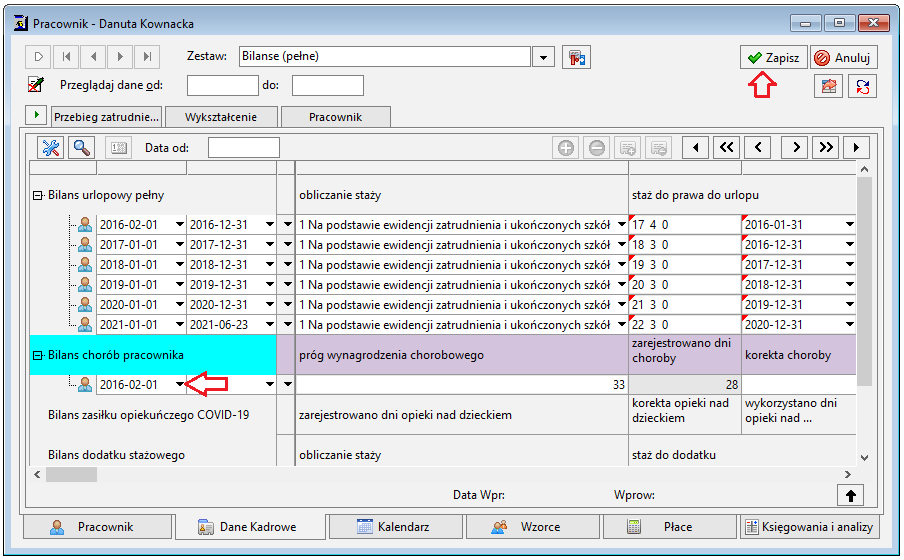The image size is (904, 560).
Task: Open the Pracownik top tab
Action: (x=336, y=117)
